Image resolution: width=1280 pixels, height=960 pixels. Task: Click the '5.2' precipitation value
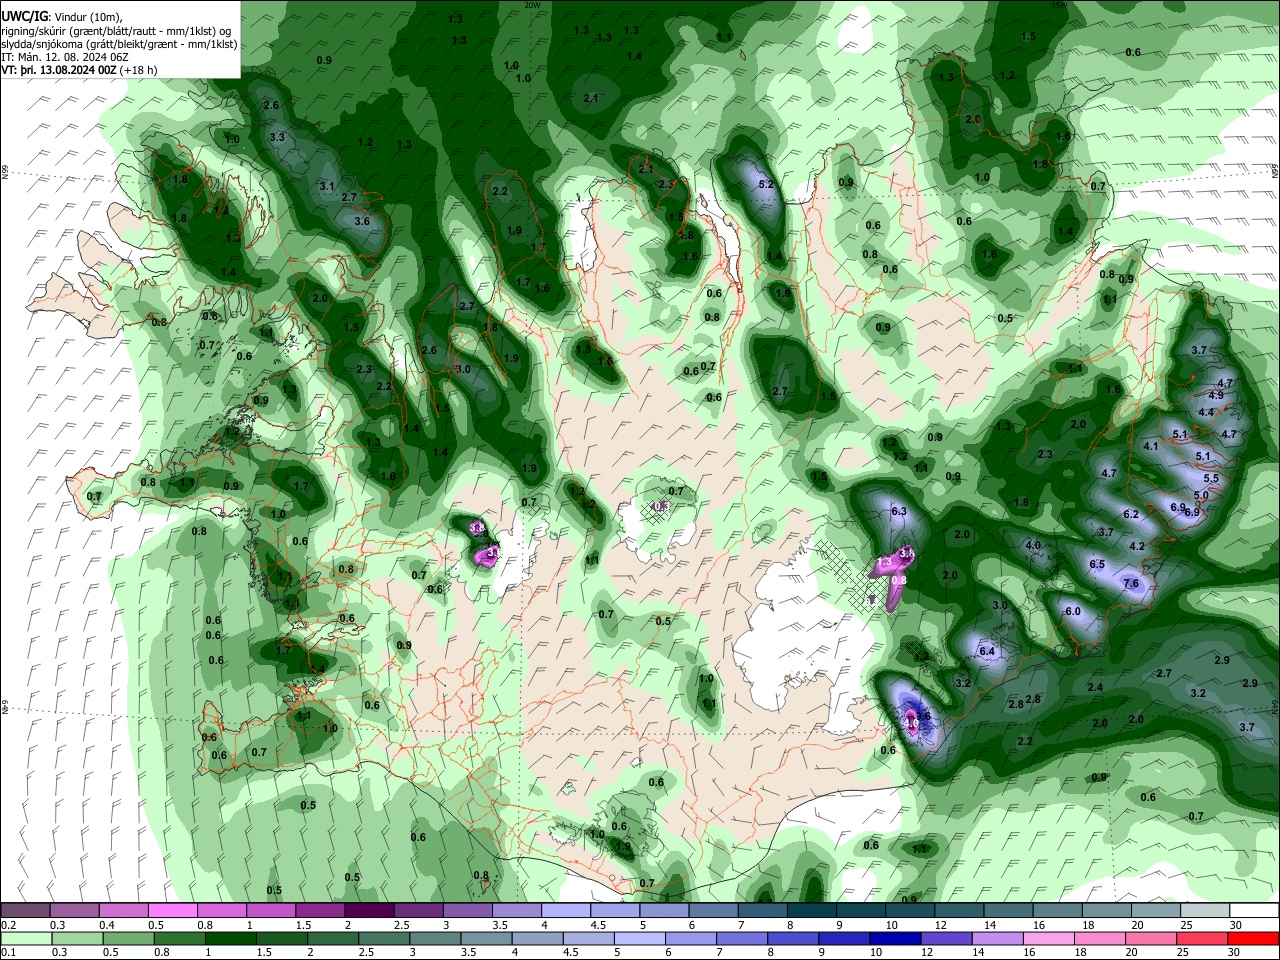pyautogui.click(x=766, y=185)
